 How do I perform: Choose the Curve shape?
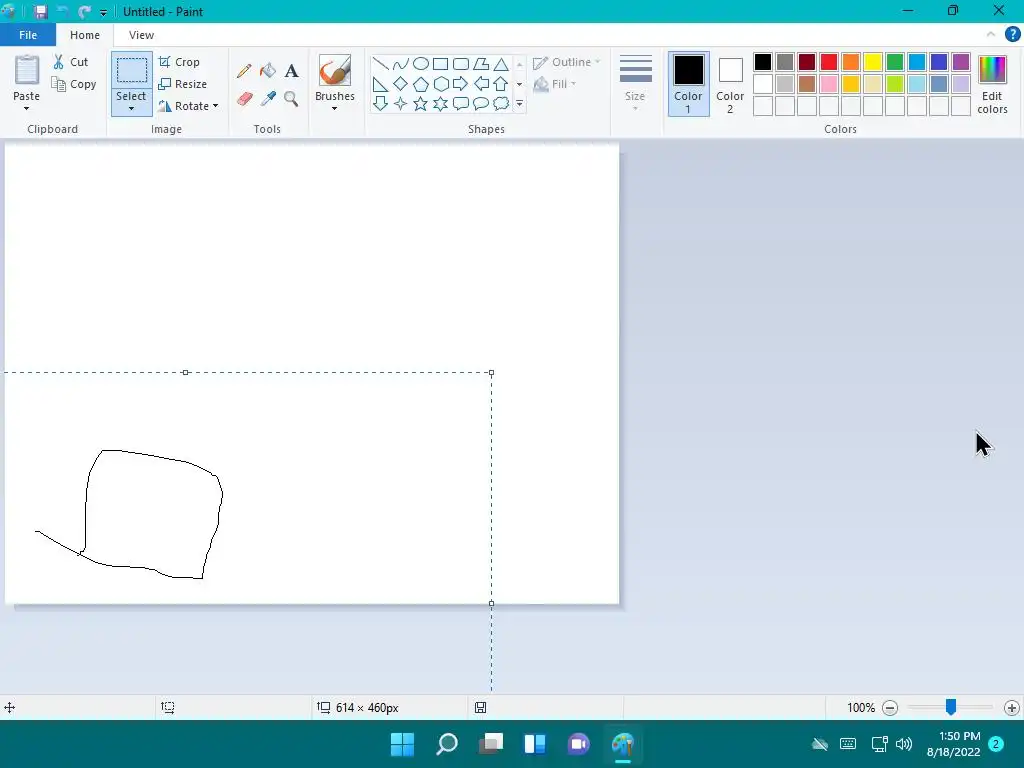400,63
